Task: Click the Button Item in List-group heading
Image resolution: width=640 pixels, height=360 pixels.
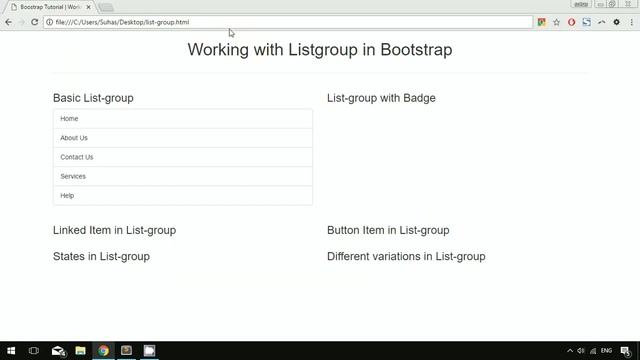Action: click(x=388, y=230)
